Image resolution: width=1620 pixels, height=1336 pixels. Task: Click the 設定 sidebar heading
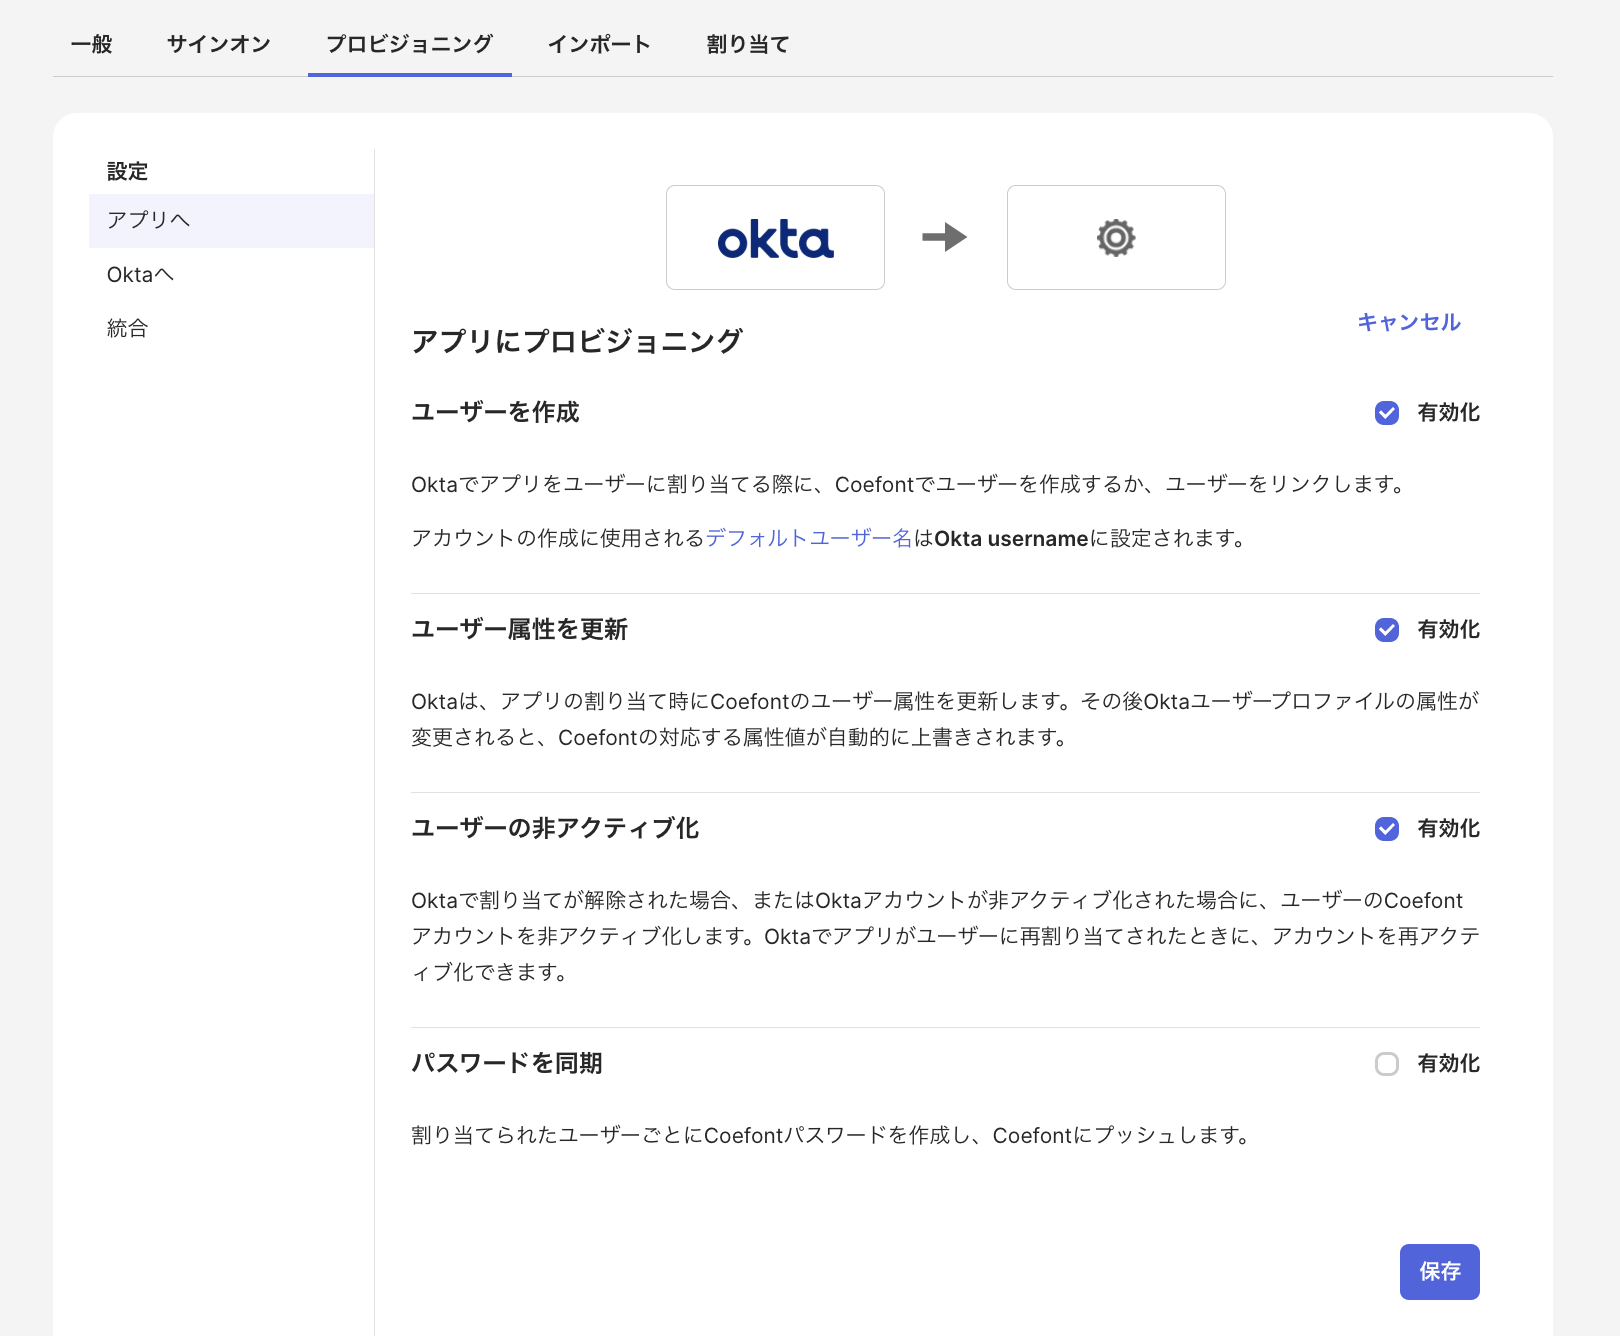tap(127, 171)
